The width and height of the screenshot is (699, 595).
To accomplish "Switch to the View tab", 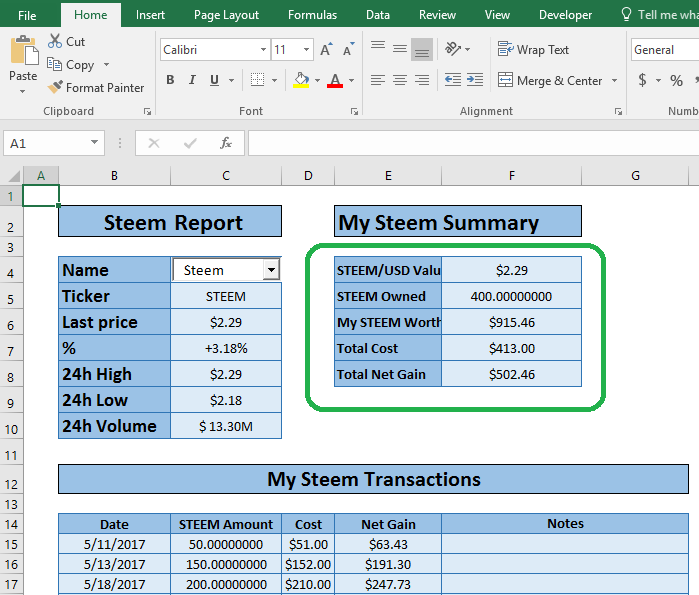I will click(498, 15).
